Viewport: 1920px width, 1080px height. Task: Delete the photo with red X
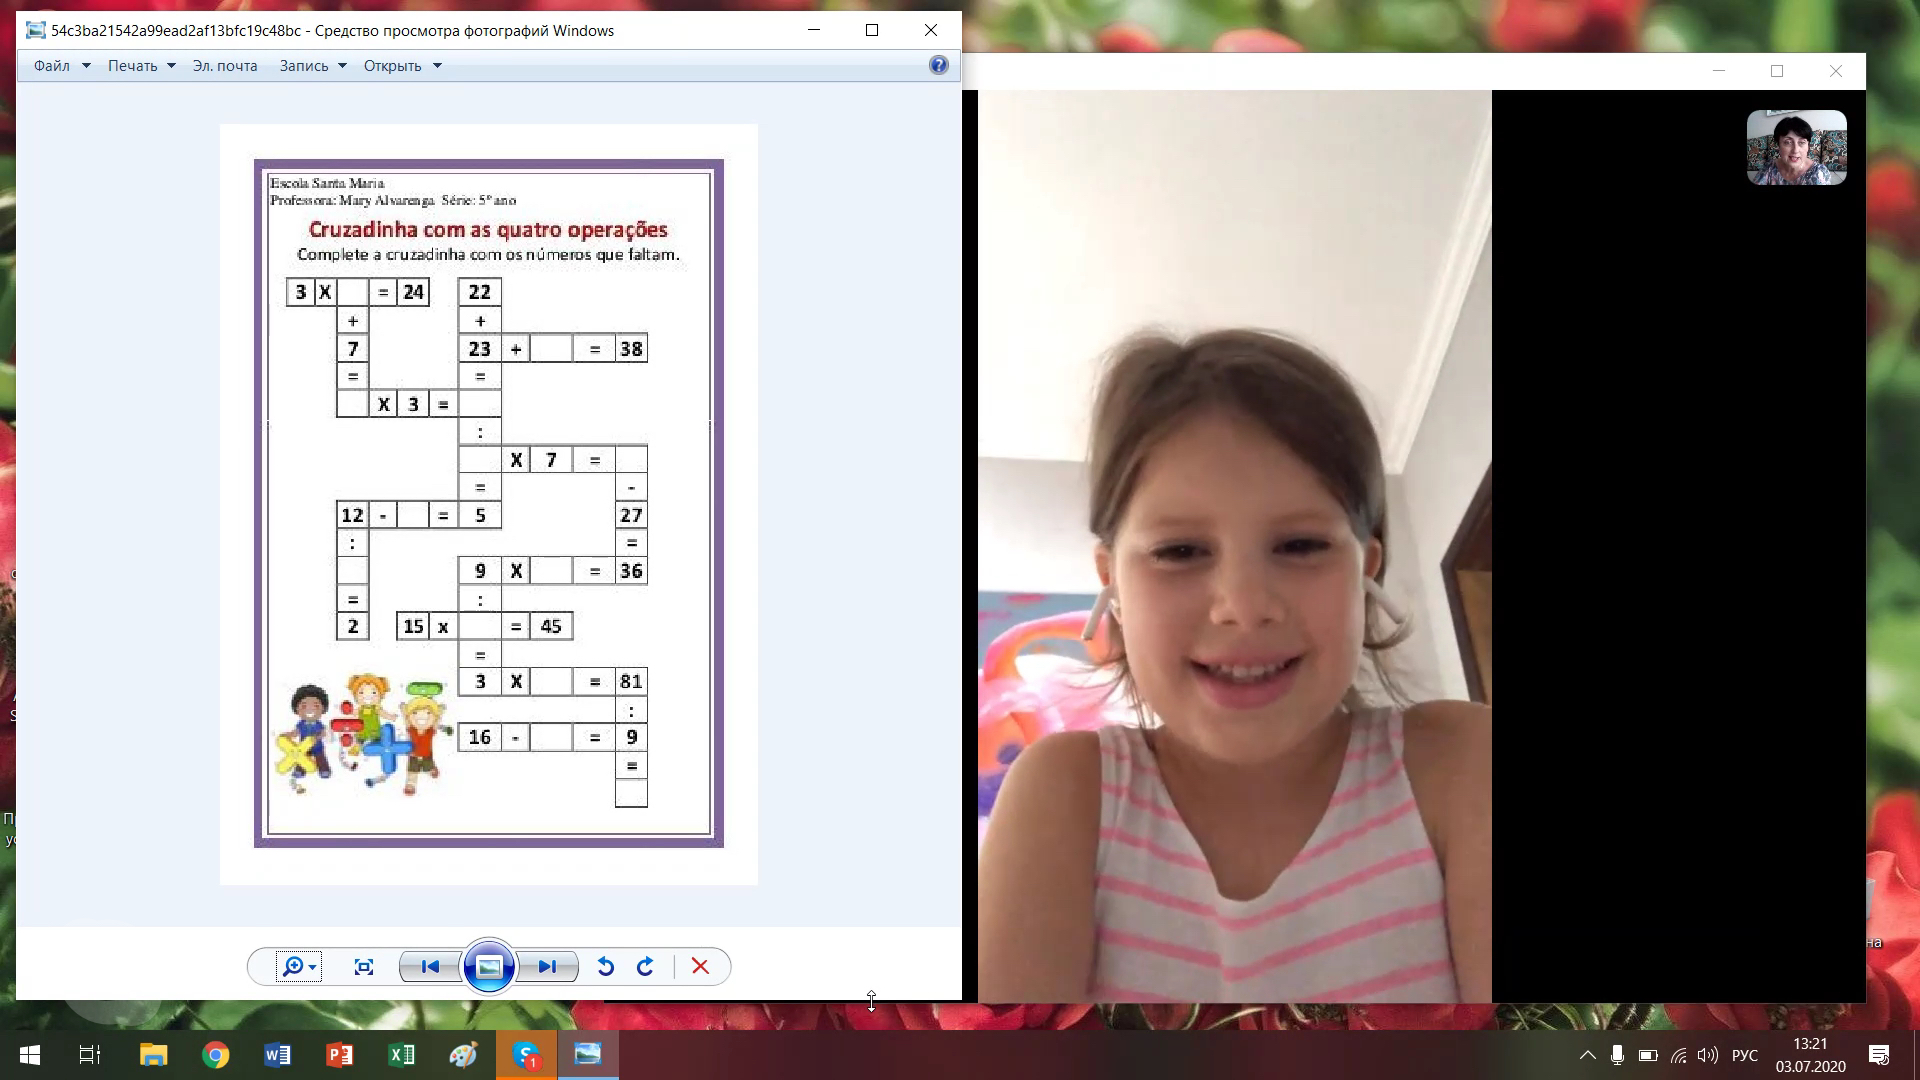700,967
